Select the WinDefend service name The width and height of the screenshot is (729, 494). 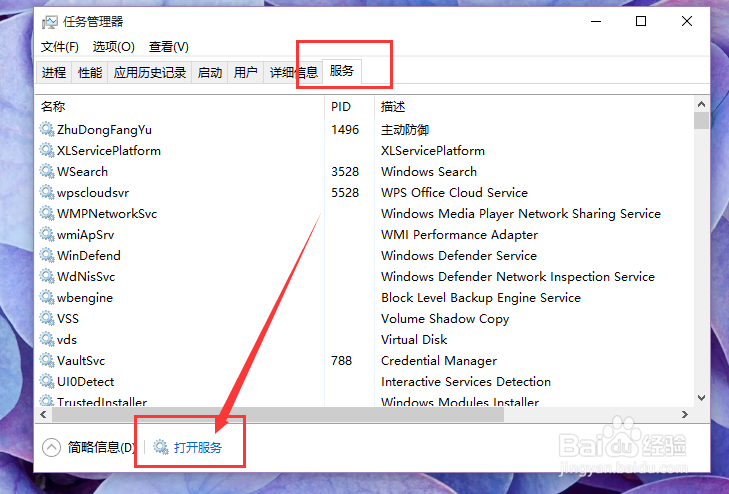89,256
